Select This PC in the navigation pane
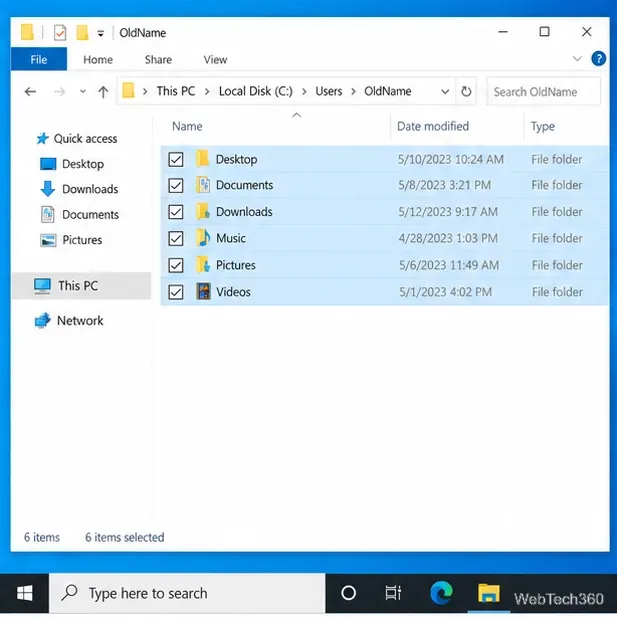This screenshot has height=620, width=617. tap(81, 285)
